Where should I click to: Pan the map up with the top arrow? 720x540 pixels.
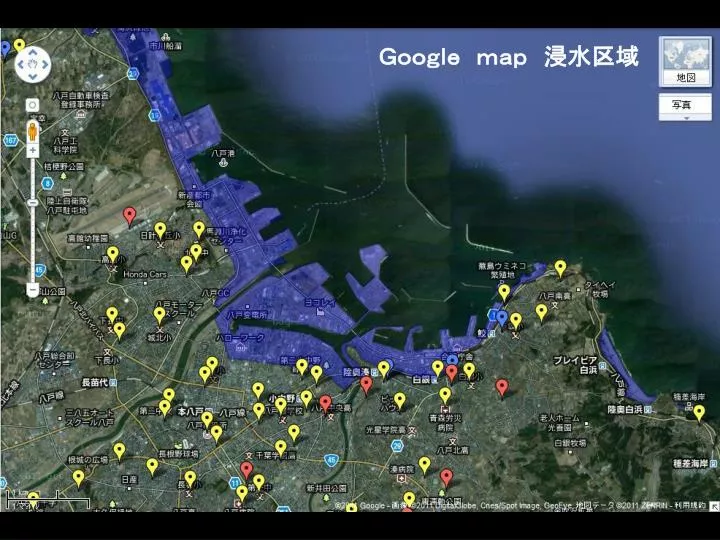click(x=33, y=52)
